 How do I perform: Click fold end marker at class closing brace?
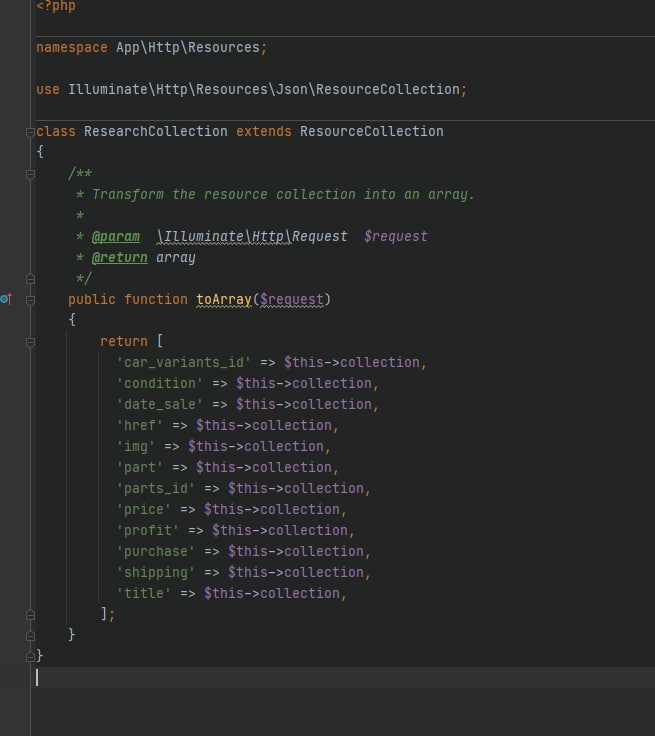click(x=30, y=657)
